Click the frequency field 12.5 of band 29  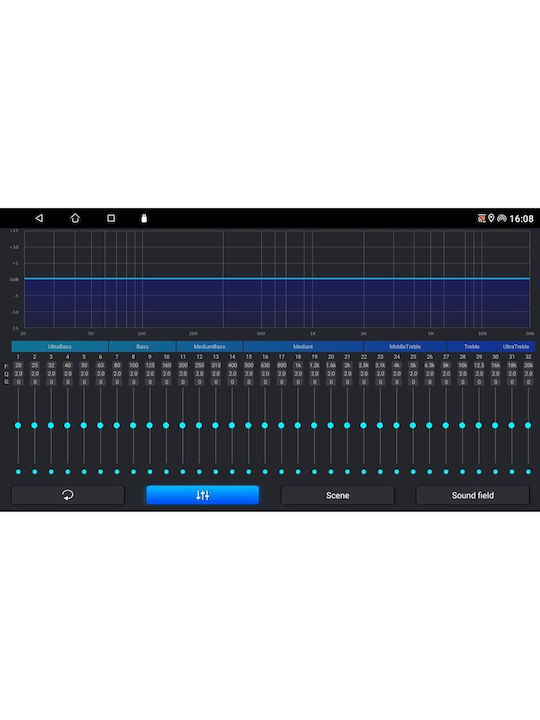479,366
